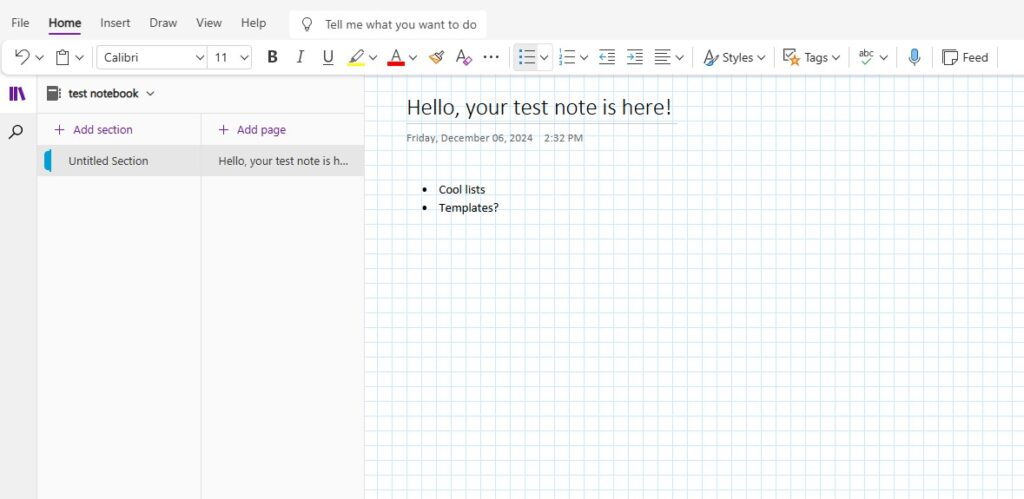Expand spelling options arrow
Image resolution: width=1024 pixels, height=499 pixels.
884,57
